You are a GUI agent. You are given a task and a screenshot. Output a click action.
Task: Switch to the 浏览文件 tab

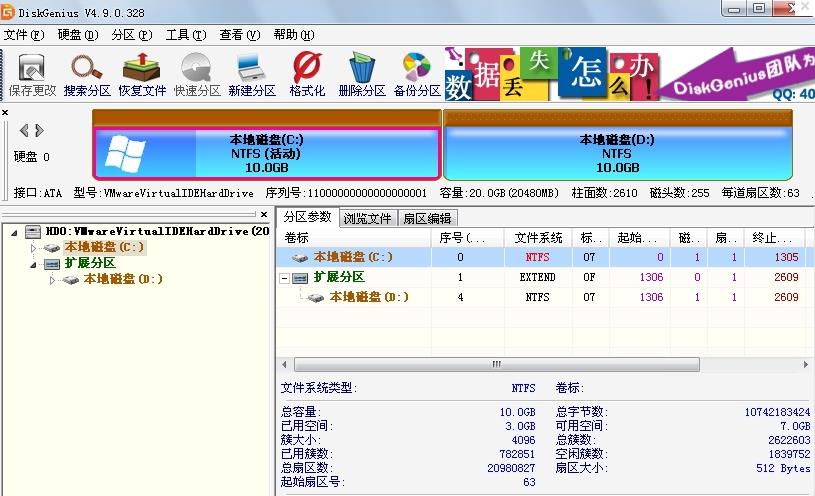click(367, 218)
